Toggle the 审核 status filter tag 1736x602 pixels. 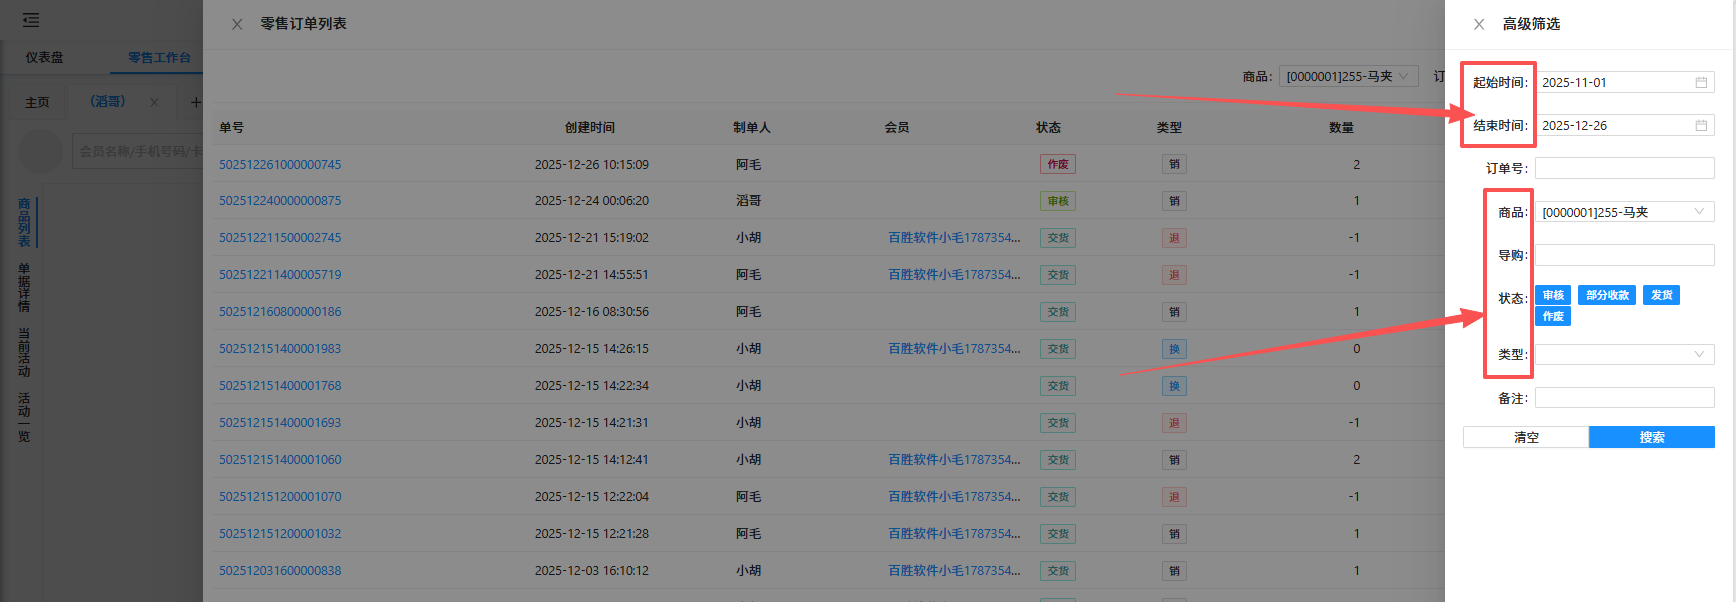(x=1552, y=295)
